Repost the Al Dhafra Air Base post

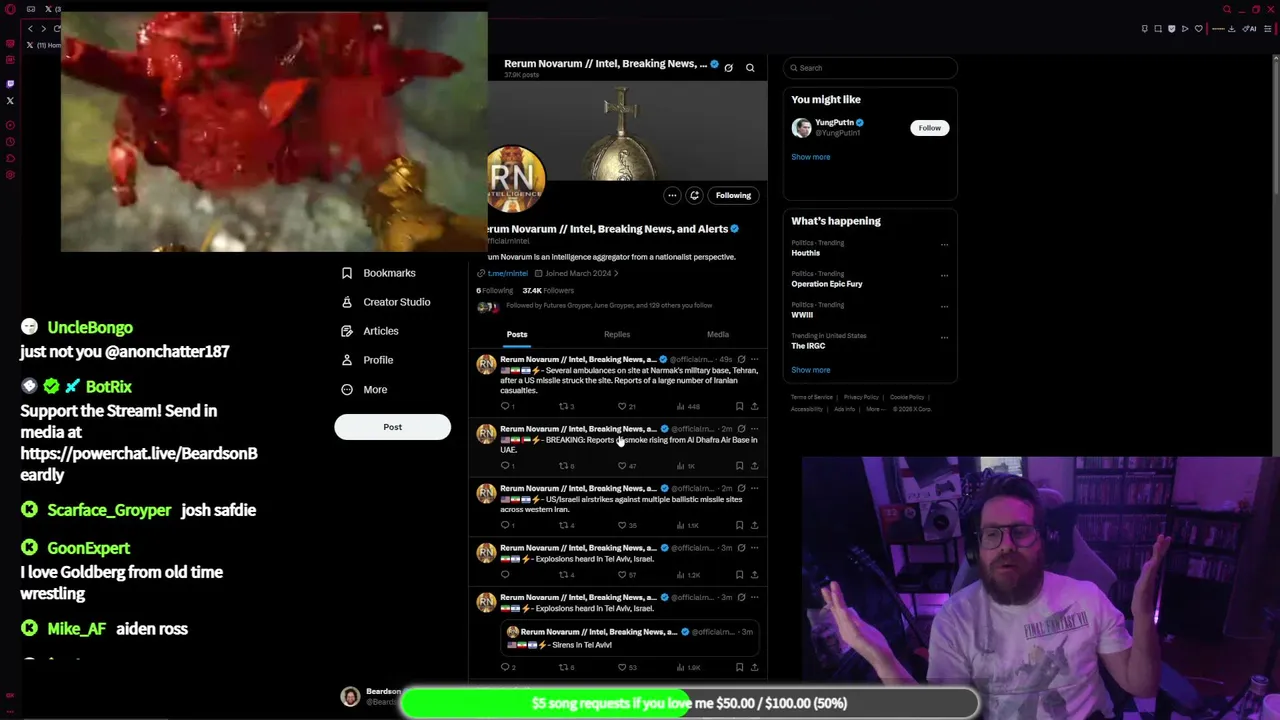click(x=563, y=466)
